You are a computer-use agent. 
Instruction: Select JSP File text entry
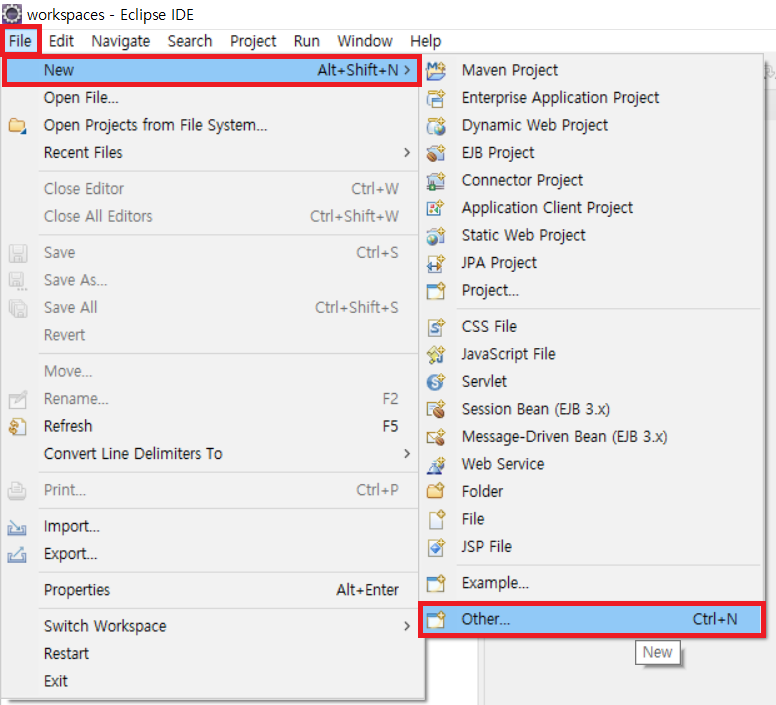point(486,547)
